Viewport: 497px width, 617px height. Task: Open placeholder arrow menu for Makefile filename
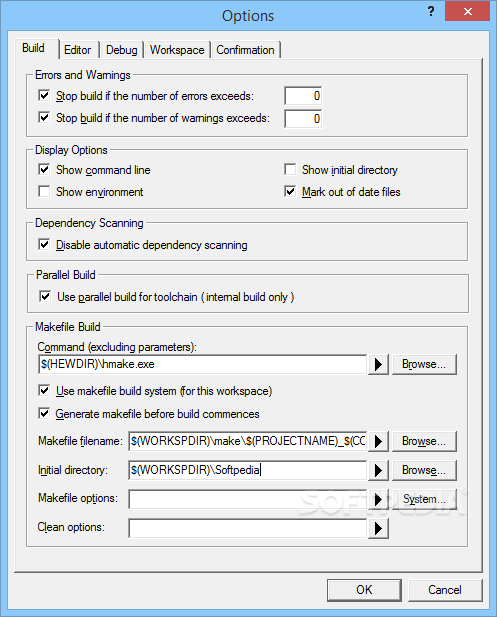[x=378, y=441]
